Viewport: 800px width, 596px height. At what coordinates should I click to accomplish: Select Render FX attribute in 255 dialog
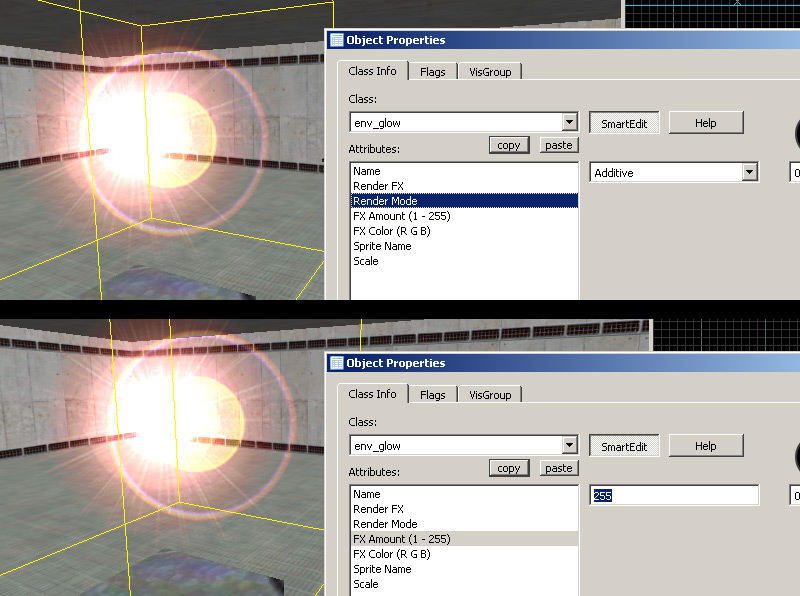tap(464, 509)
